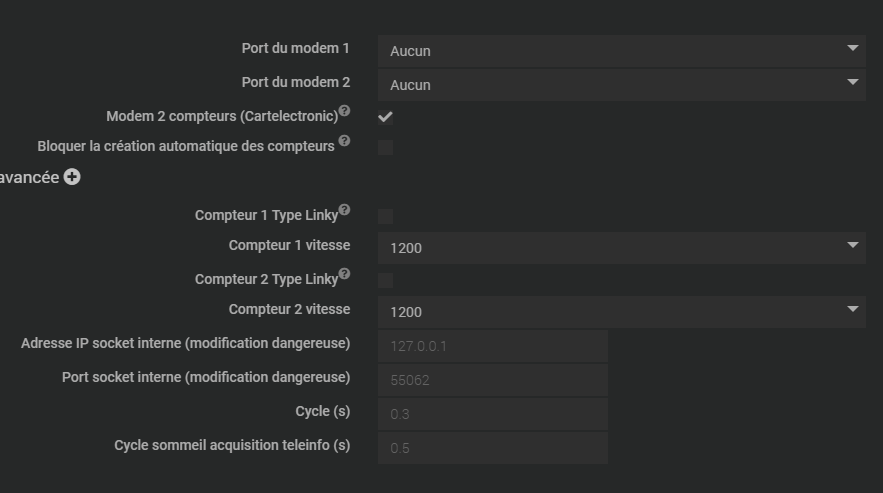Screen dimensions: 883x493
Task: Click the Compteur 2 vitesse label
Action: 289,310
